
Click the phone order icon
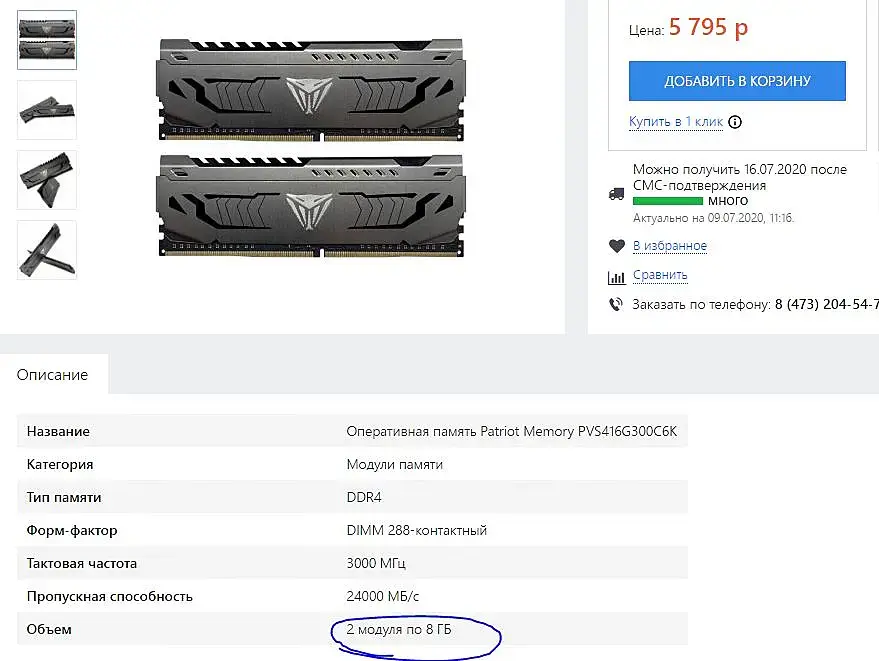click(x=616, y=304)
